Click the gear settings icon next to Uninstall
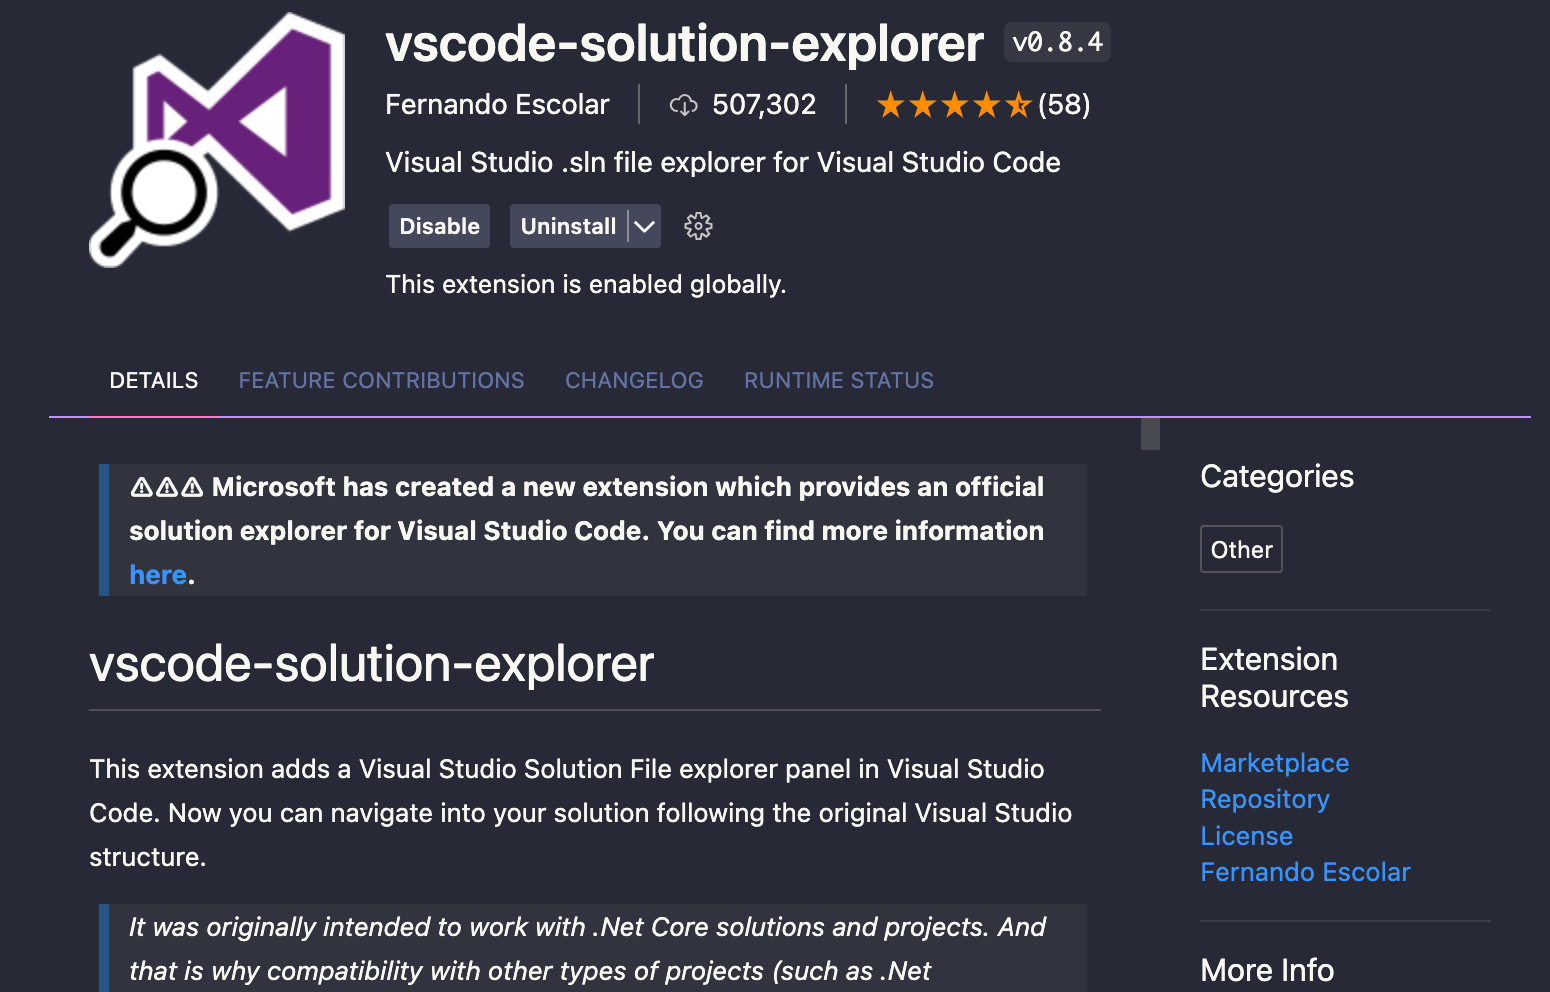 click(x=698, y=226)
